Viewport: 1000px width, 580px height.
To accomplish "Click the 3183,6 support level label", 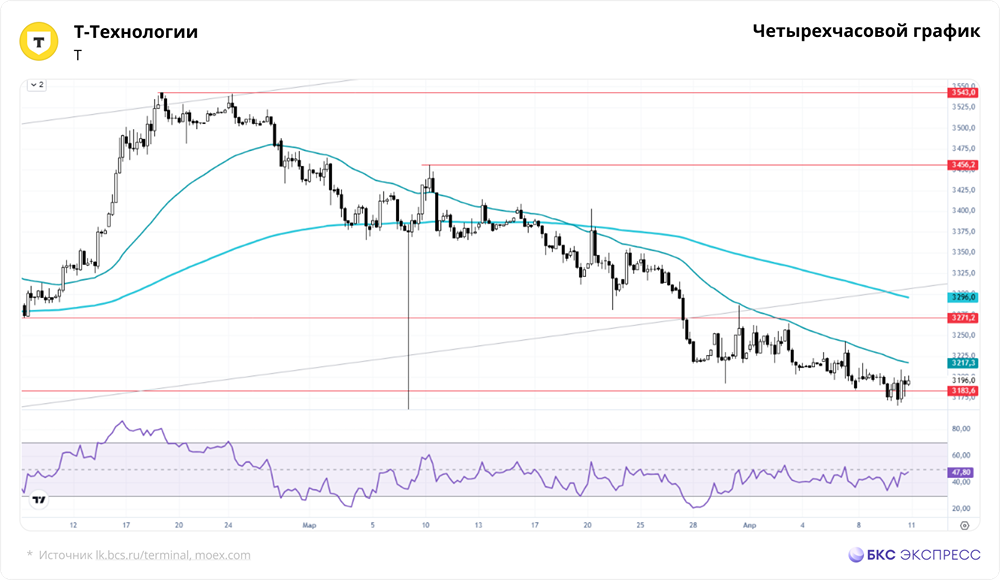I will point(963,390).
